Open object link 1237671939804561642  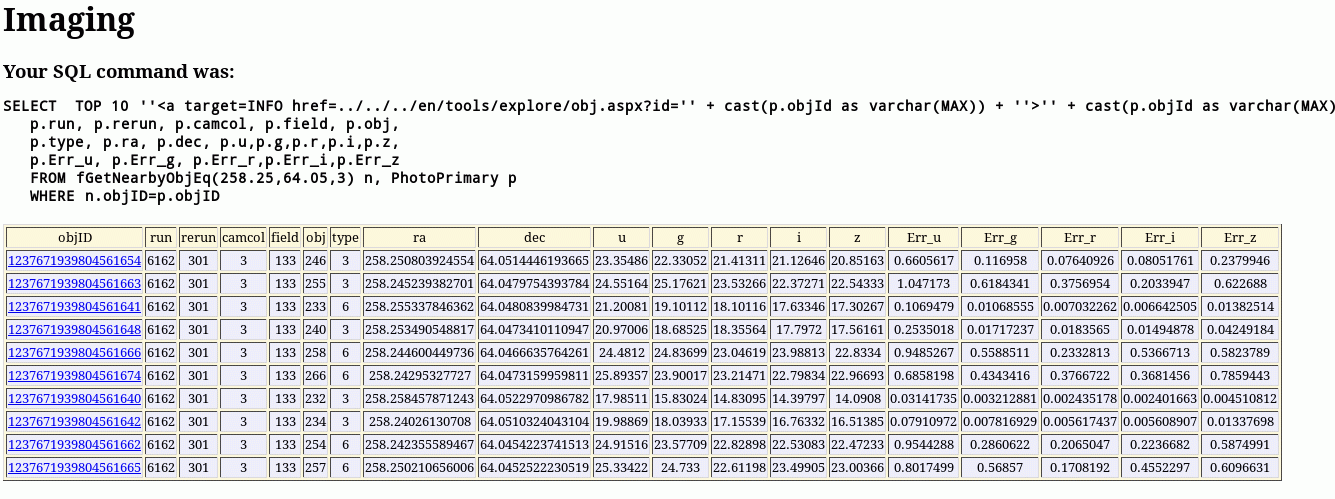point(75,421)
